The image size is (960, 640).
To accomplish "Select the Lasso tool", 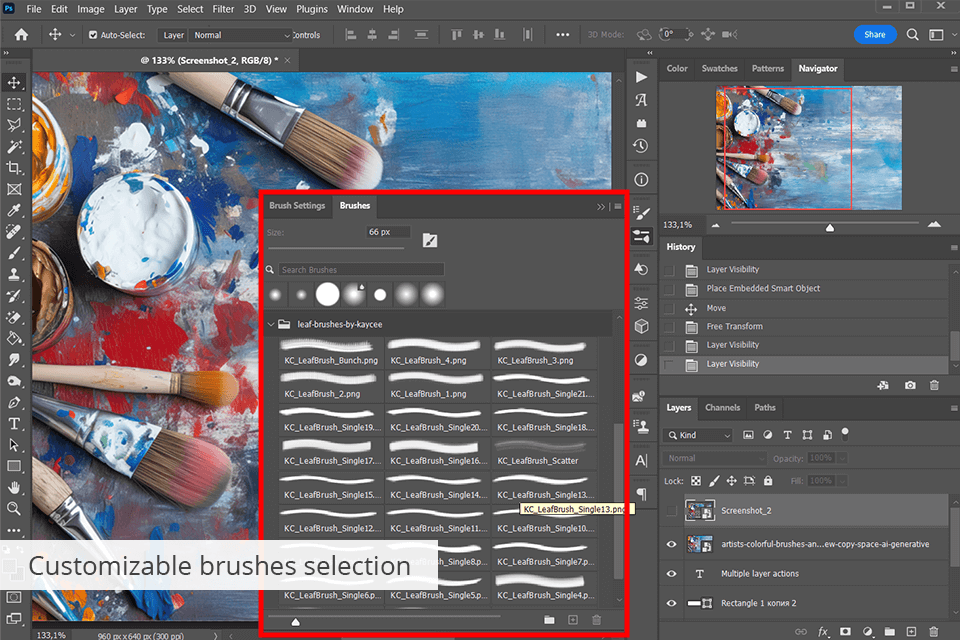I will [x=13, y=125].
